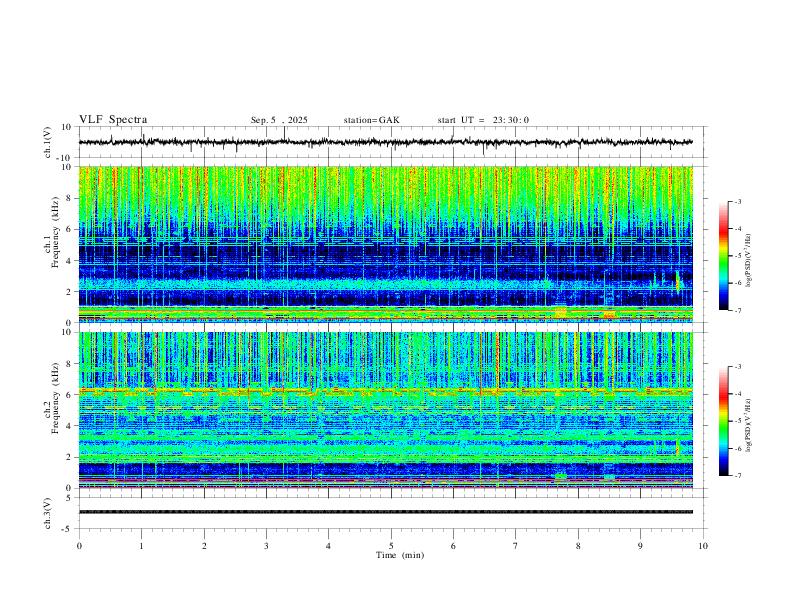This screenshot has width=792, height=612.
Task: Click the ch.2 color scale bar
Action: 723,421
